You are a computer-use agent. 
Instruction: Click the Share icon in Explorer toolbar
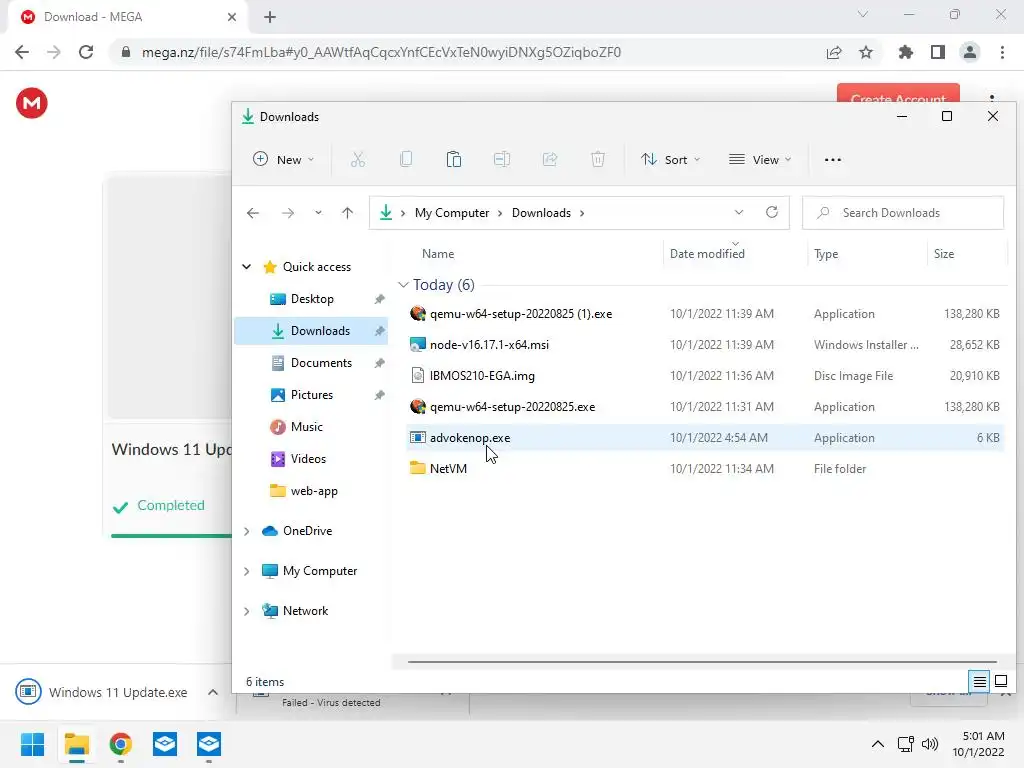pyautogui.click(x=550, y=159)
